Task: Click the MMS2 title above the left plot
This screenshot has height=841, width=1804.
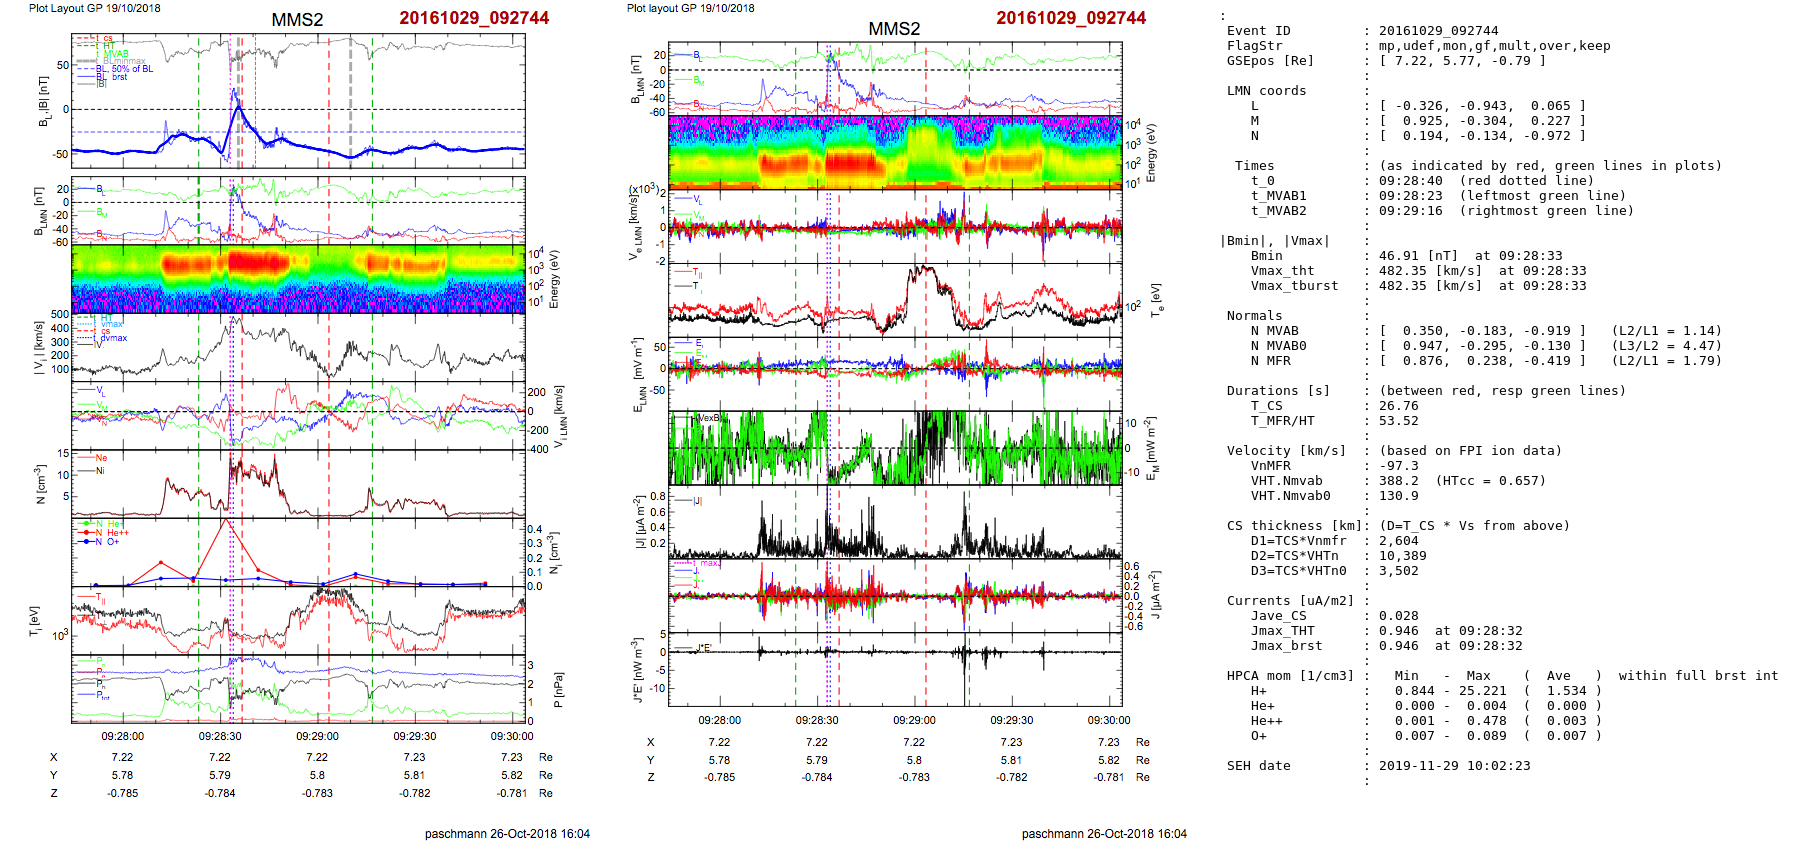Action: click(297, 20)
